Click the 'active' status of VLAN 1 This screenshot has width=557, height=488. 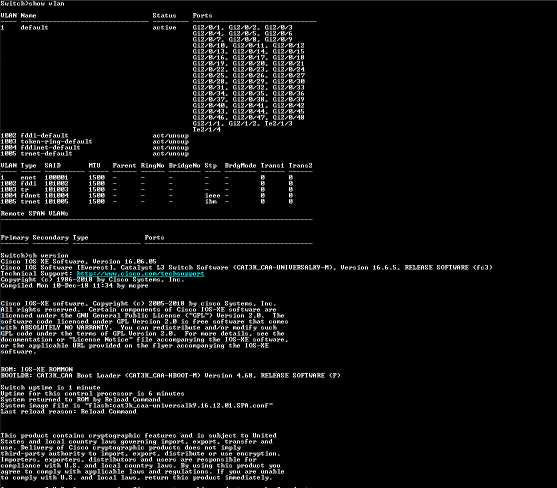coord(164,27)
